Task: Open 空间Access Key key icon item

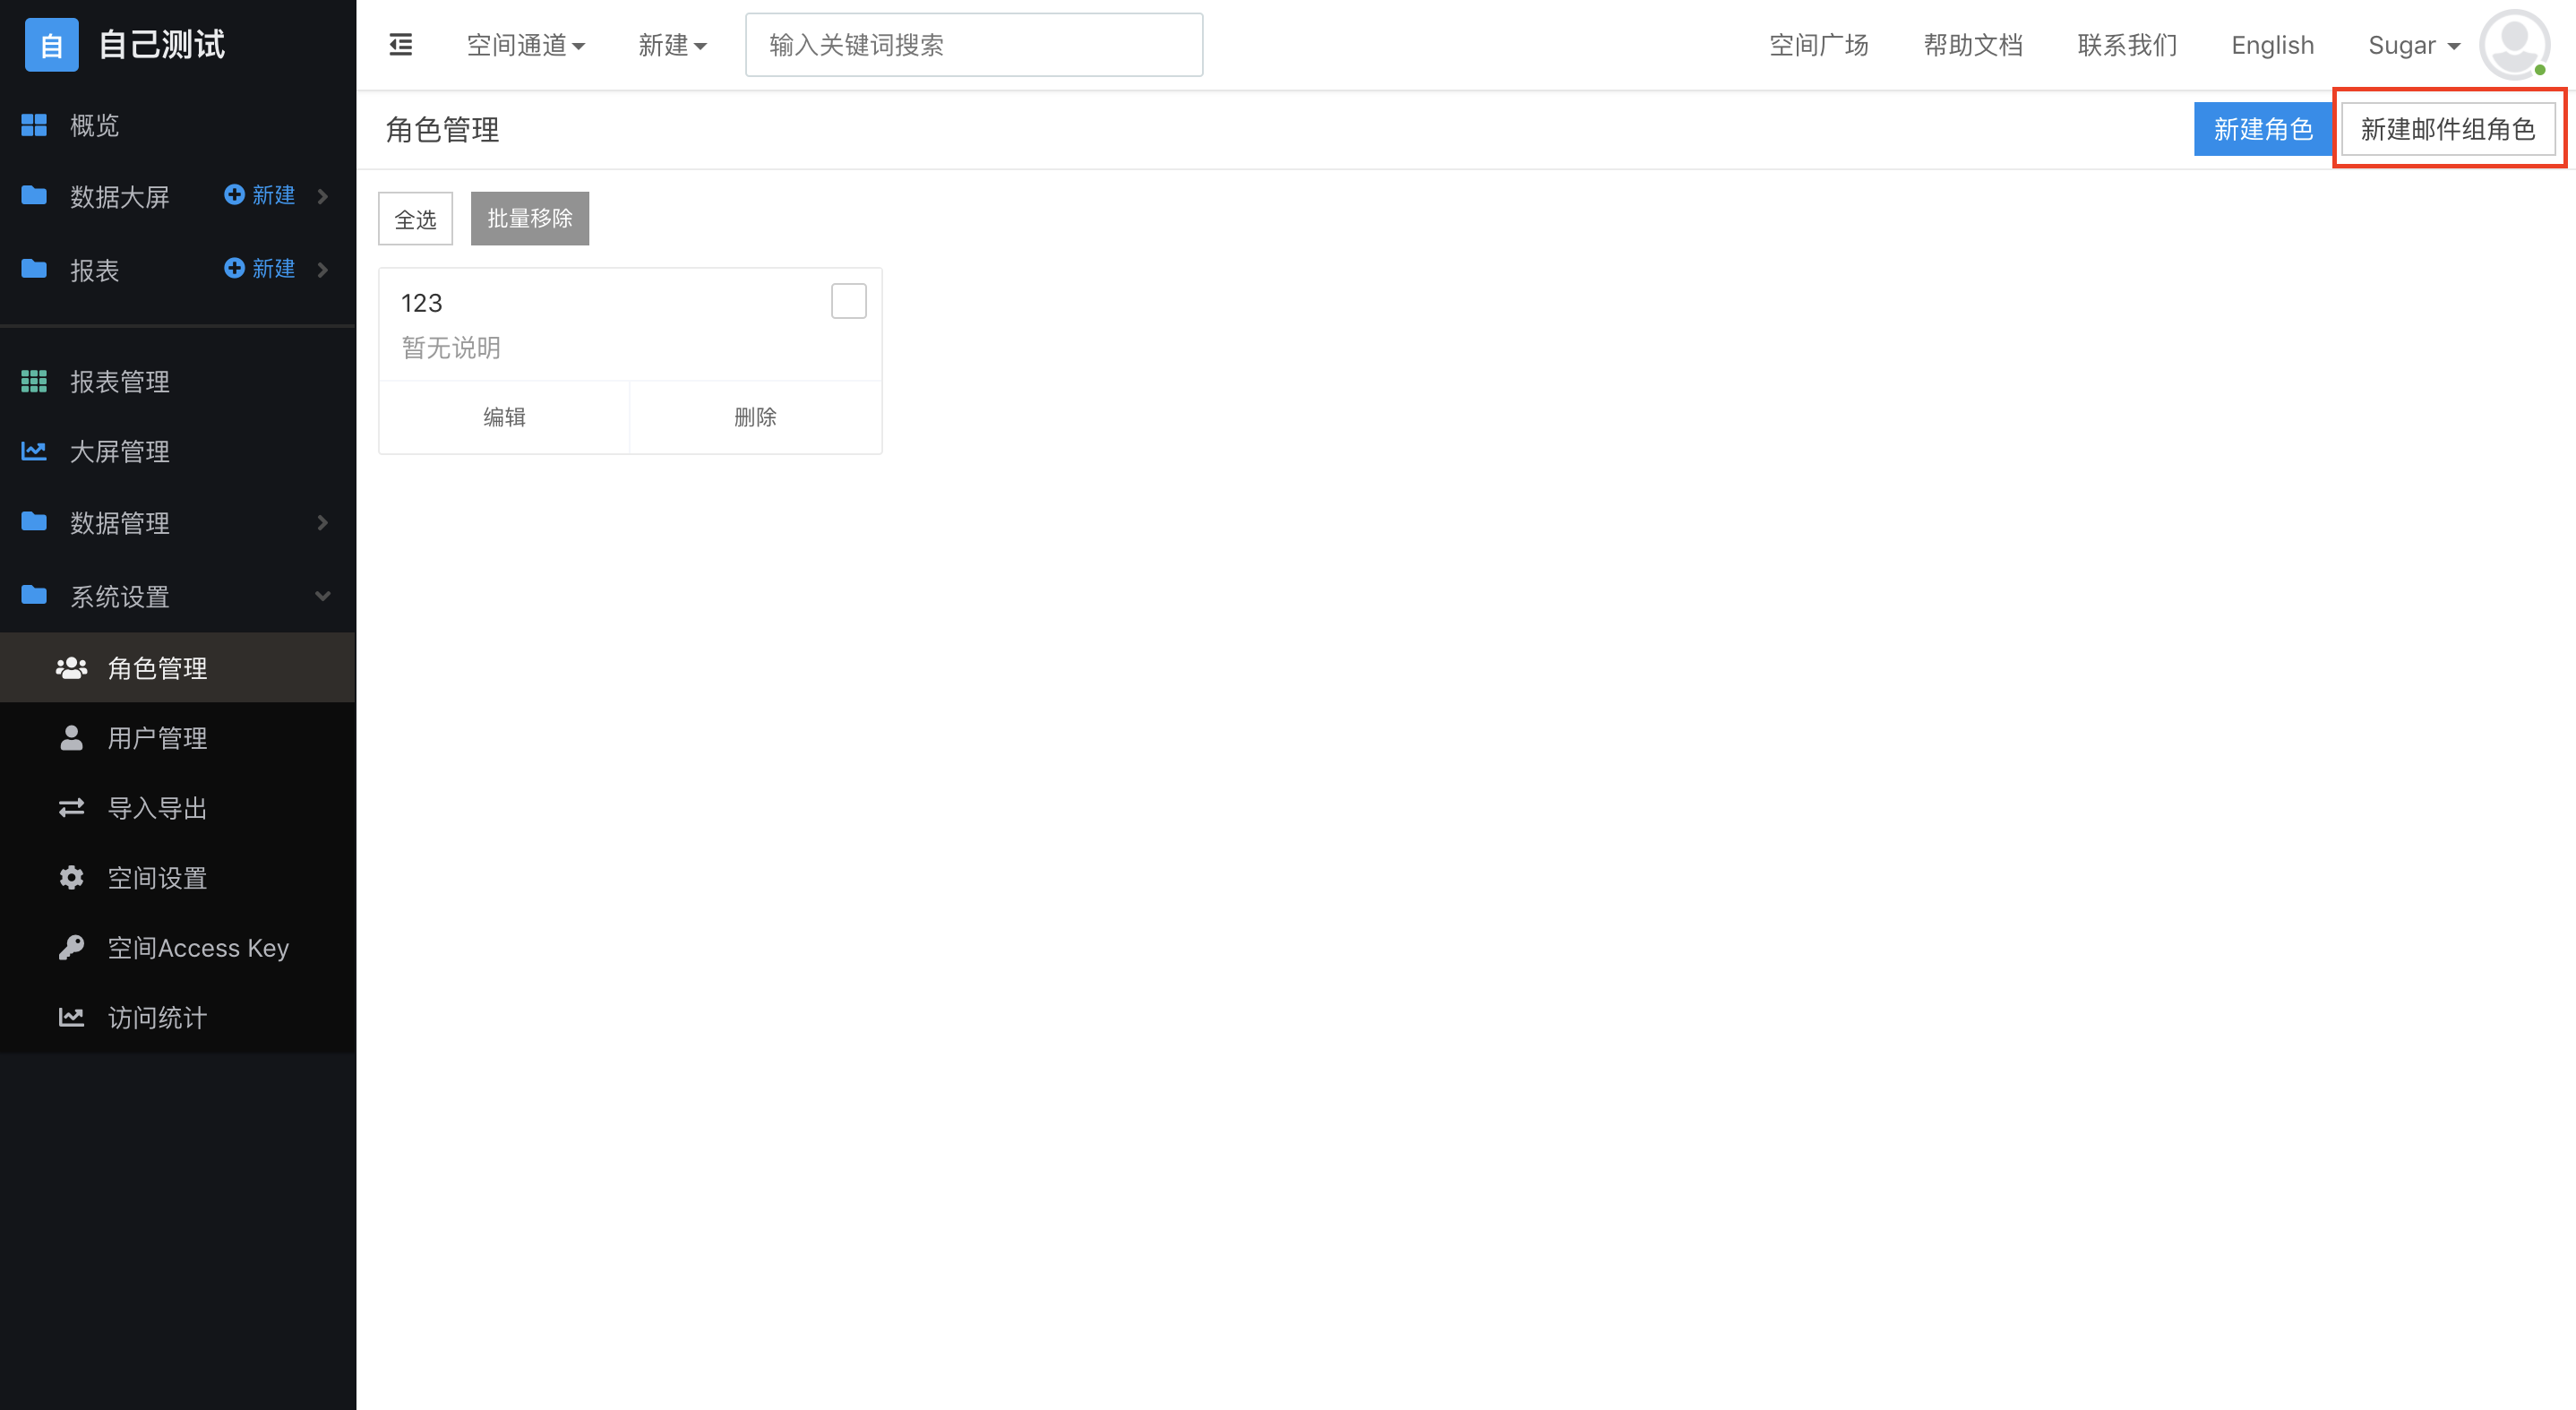Action: coord(71,947)
